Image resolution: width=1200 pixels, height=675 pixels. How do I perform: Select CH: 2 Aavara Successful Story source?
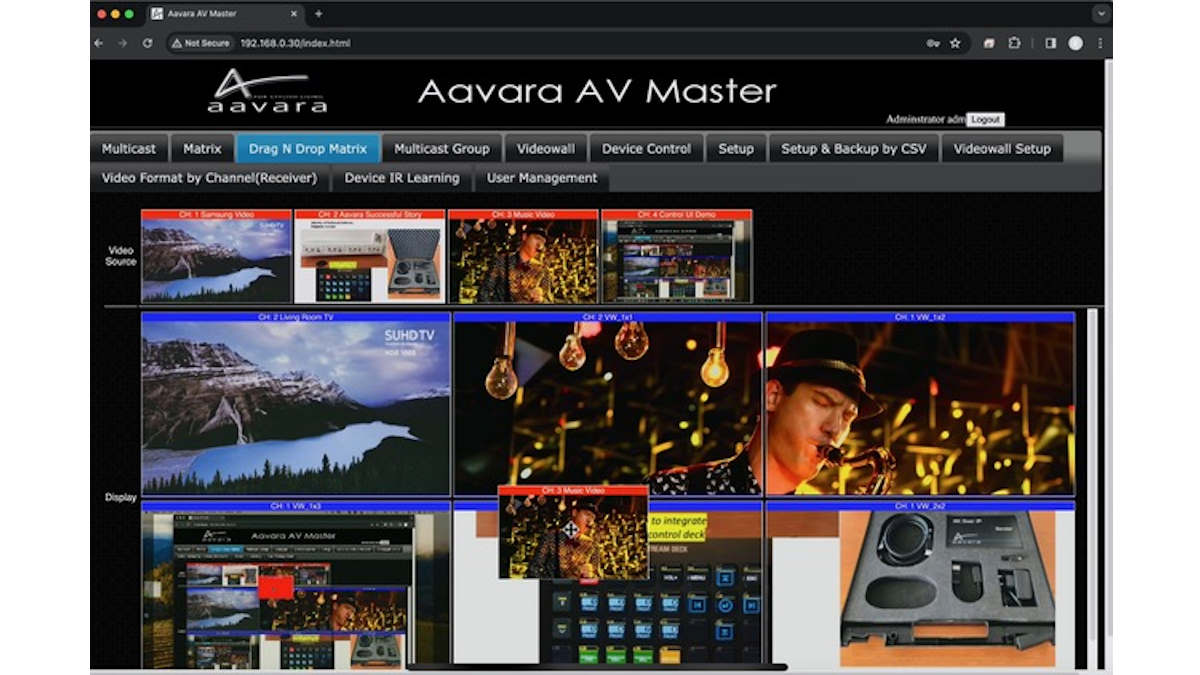370,256
